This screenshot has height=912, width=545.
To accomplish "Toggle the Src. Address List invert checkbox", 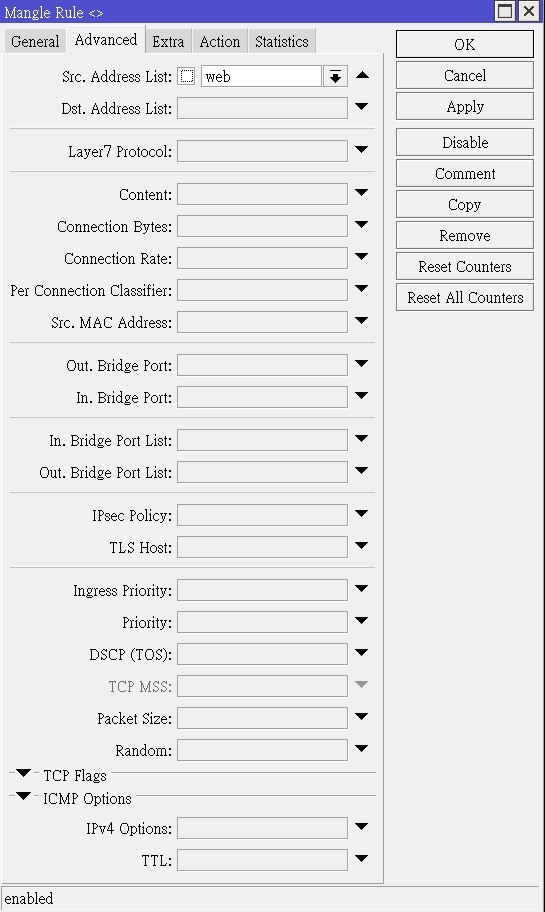I will tap(187, 76).
